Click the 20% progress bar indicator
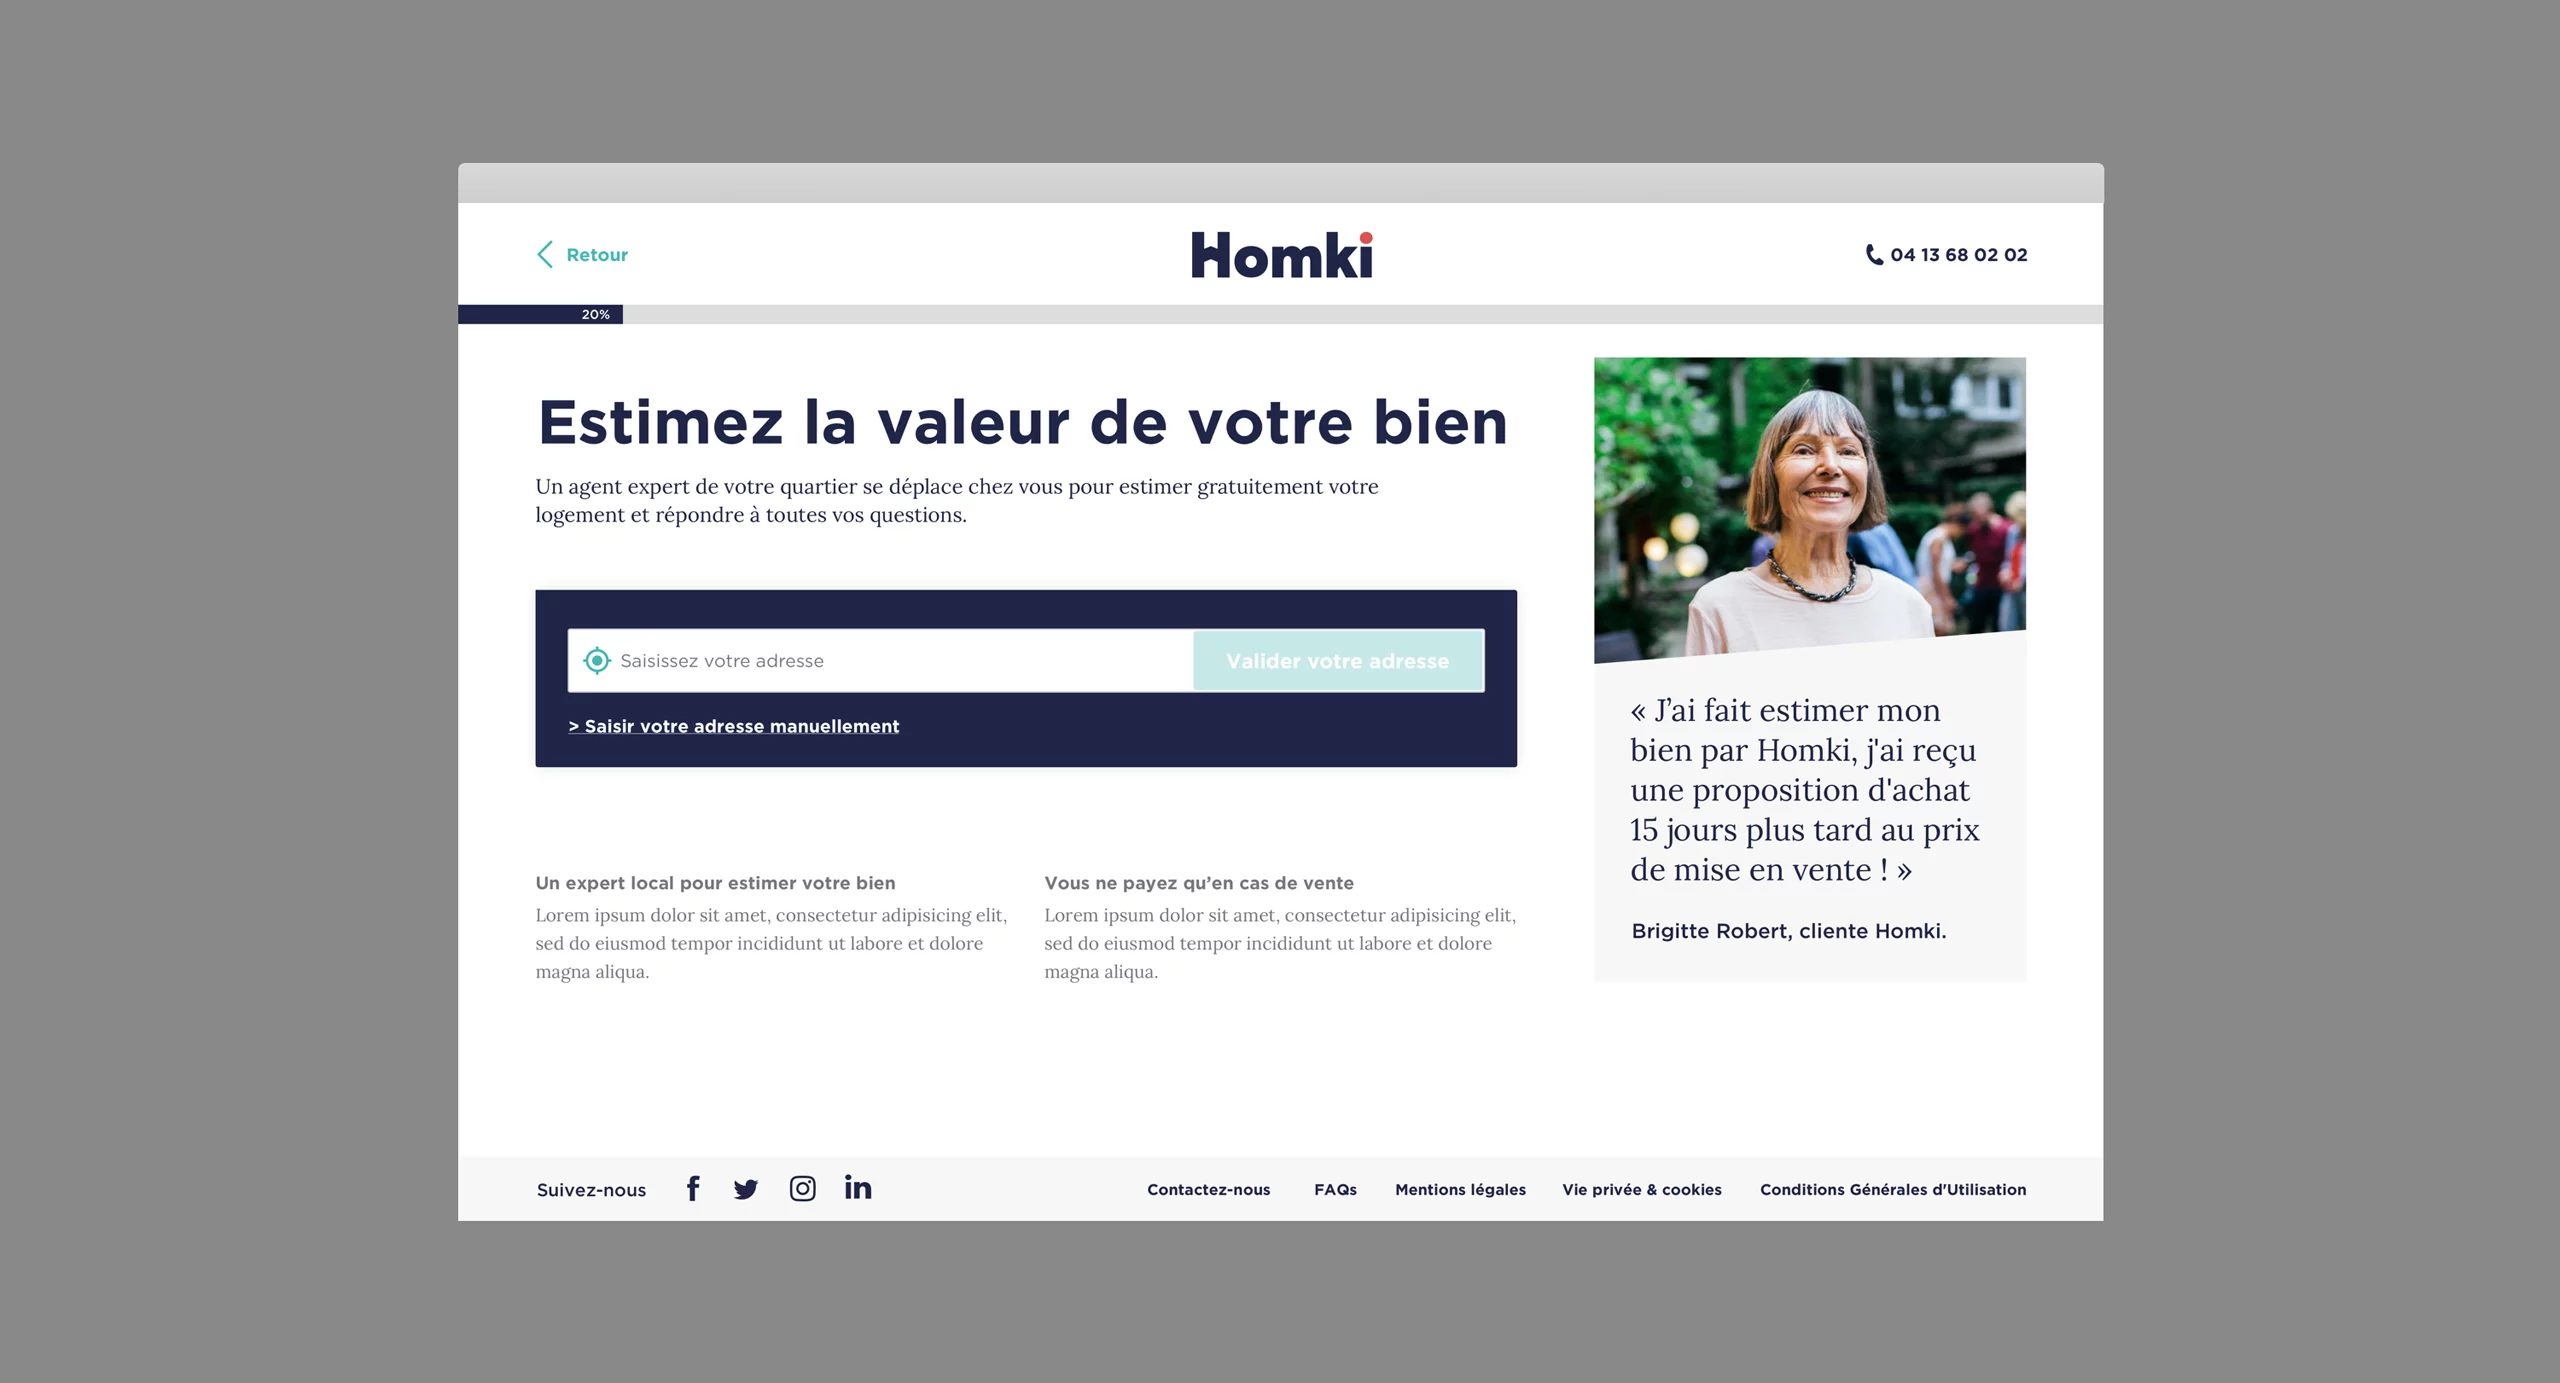 click(541, 314)
